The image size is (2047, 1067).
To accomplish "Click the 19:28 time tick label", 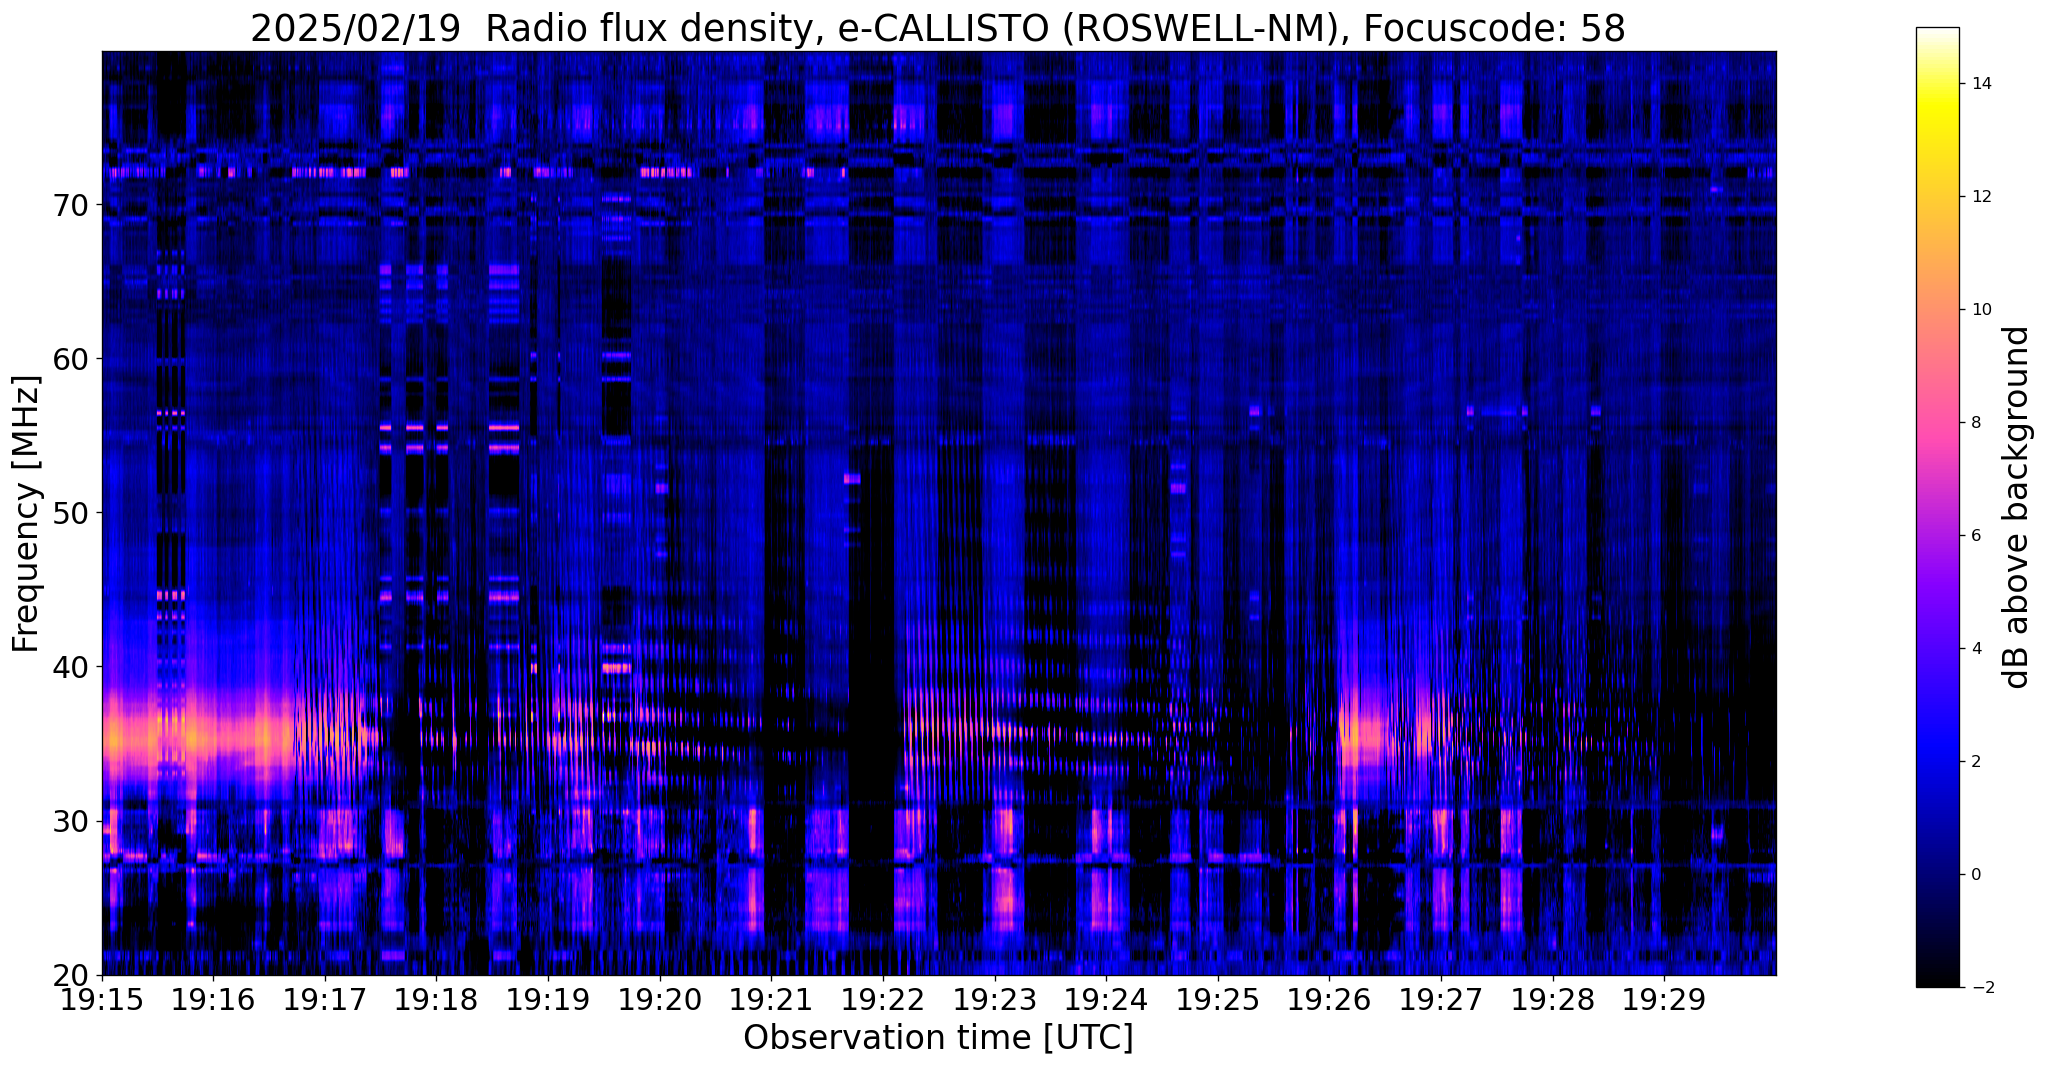I will pyautogui.click(x=1553, y=1001).
